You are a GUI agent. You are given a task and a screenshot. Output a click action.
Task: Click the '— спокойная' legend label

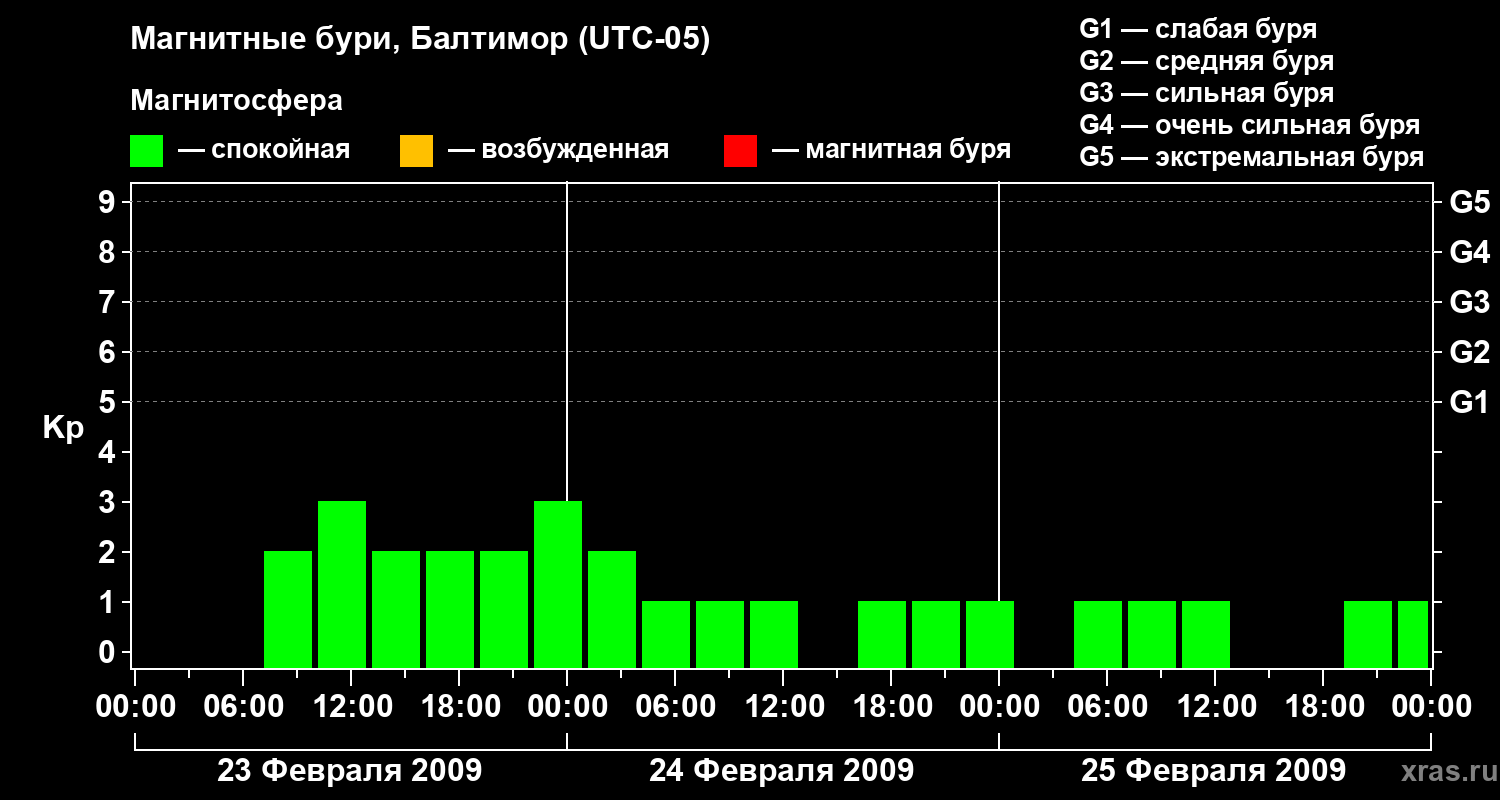coord(264,151)
